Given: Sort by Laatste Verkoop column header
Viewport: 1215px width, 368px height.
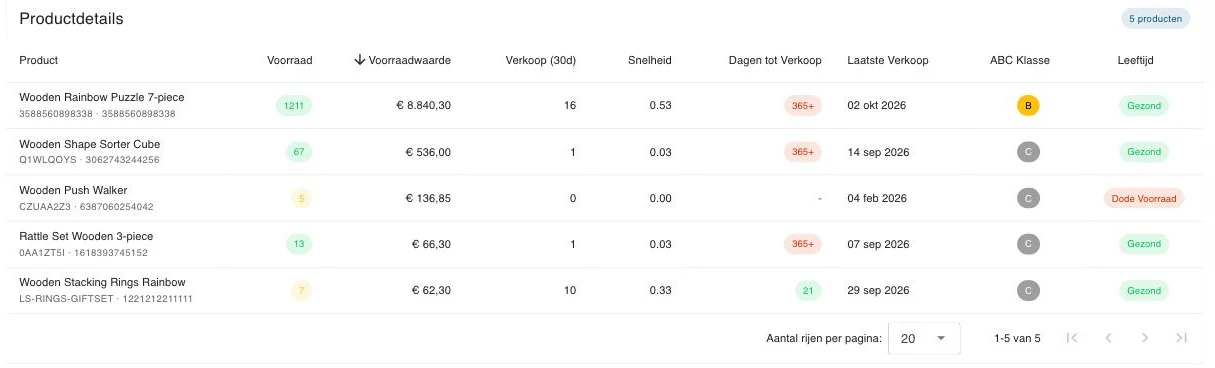Looking at the screenshot, I should (888, 60).
